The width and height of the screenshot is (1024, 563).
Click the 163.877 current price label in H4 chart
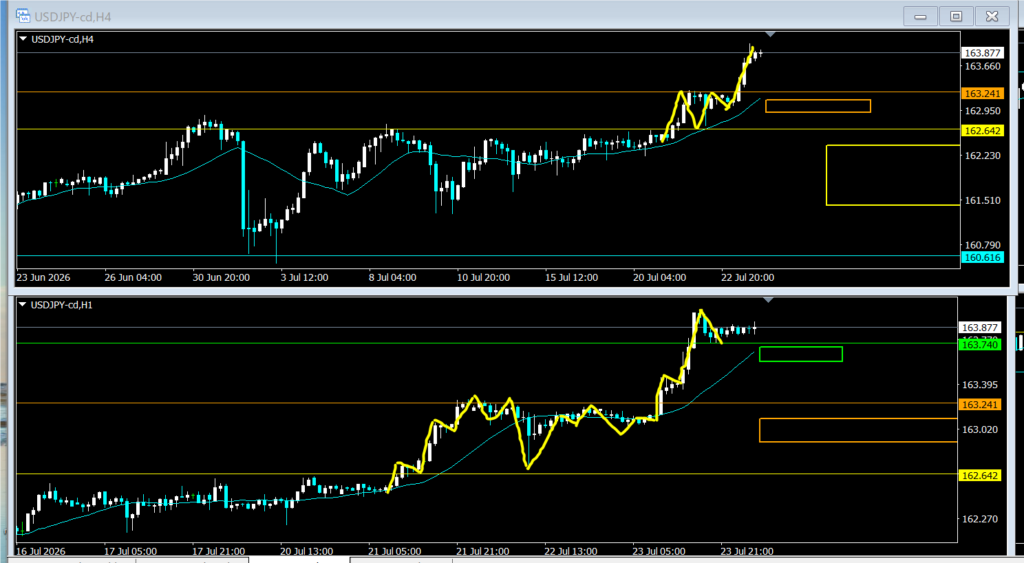[x=982, y=53]
